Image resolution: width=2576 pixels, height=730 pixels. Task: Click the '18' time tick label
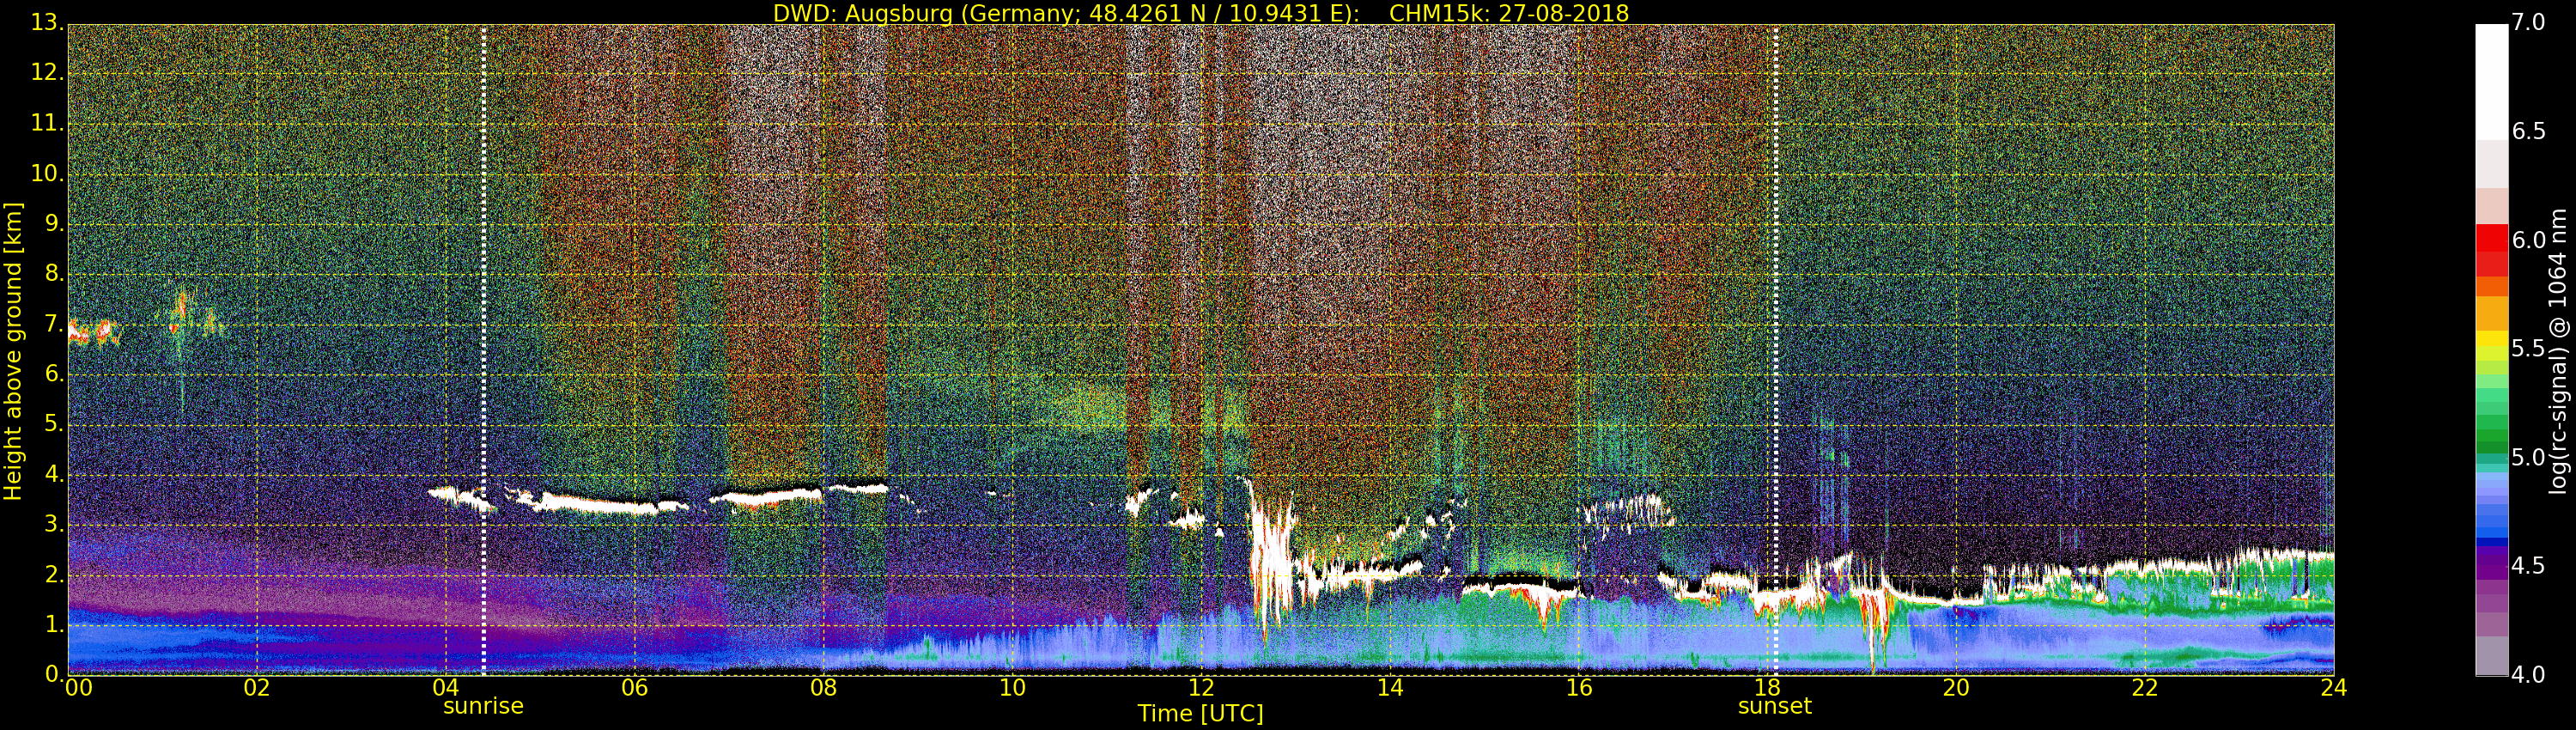[1768, 688]
